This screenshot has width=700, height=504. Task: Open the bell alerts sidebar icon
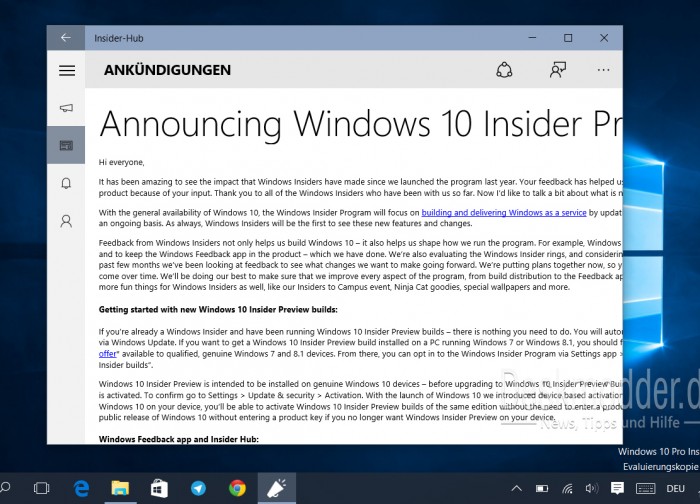coord(66,183)
